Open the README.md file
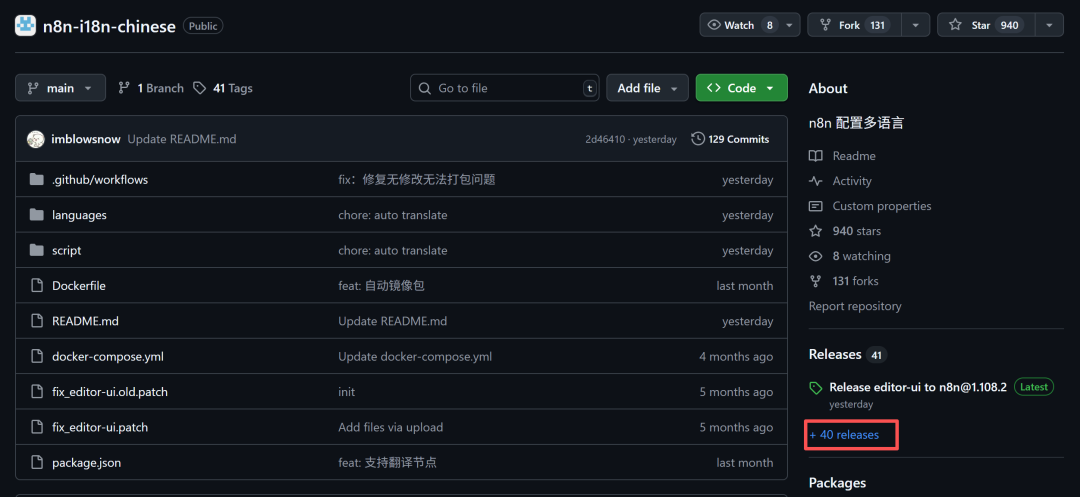This screenshot has width=1080, height=497. coord(85,321)
